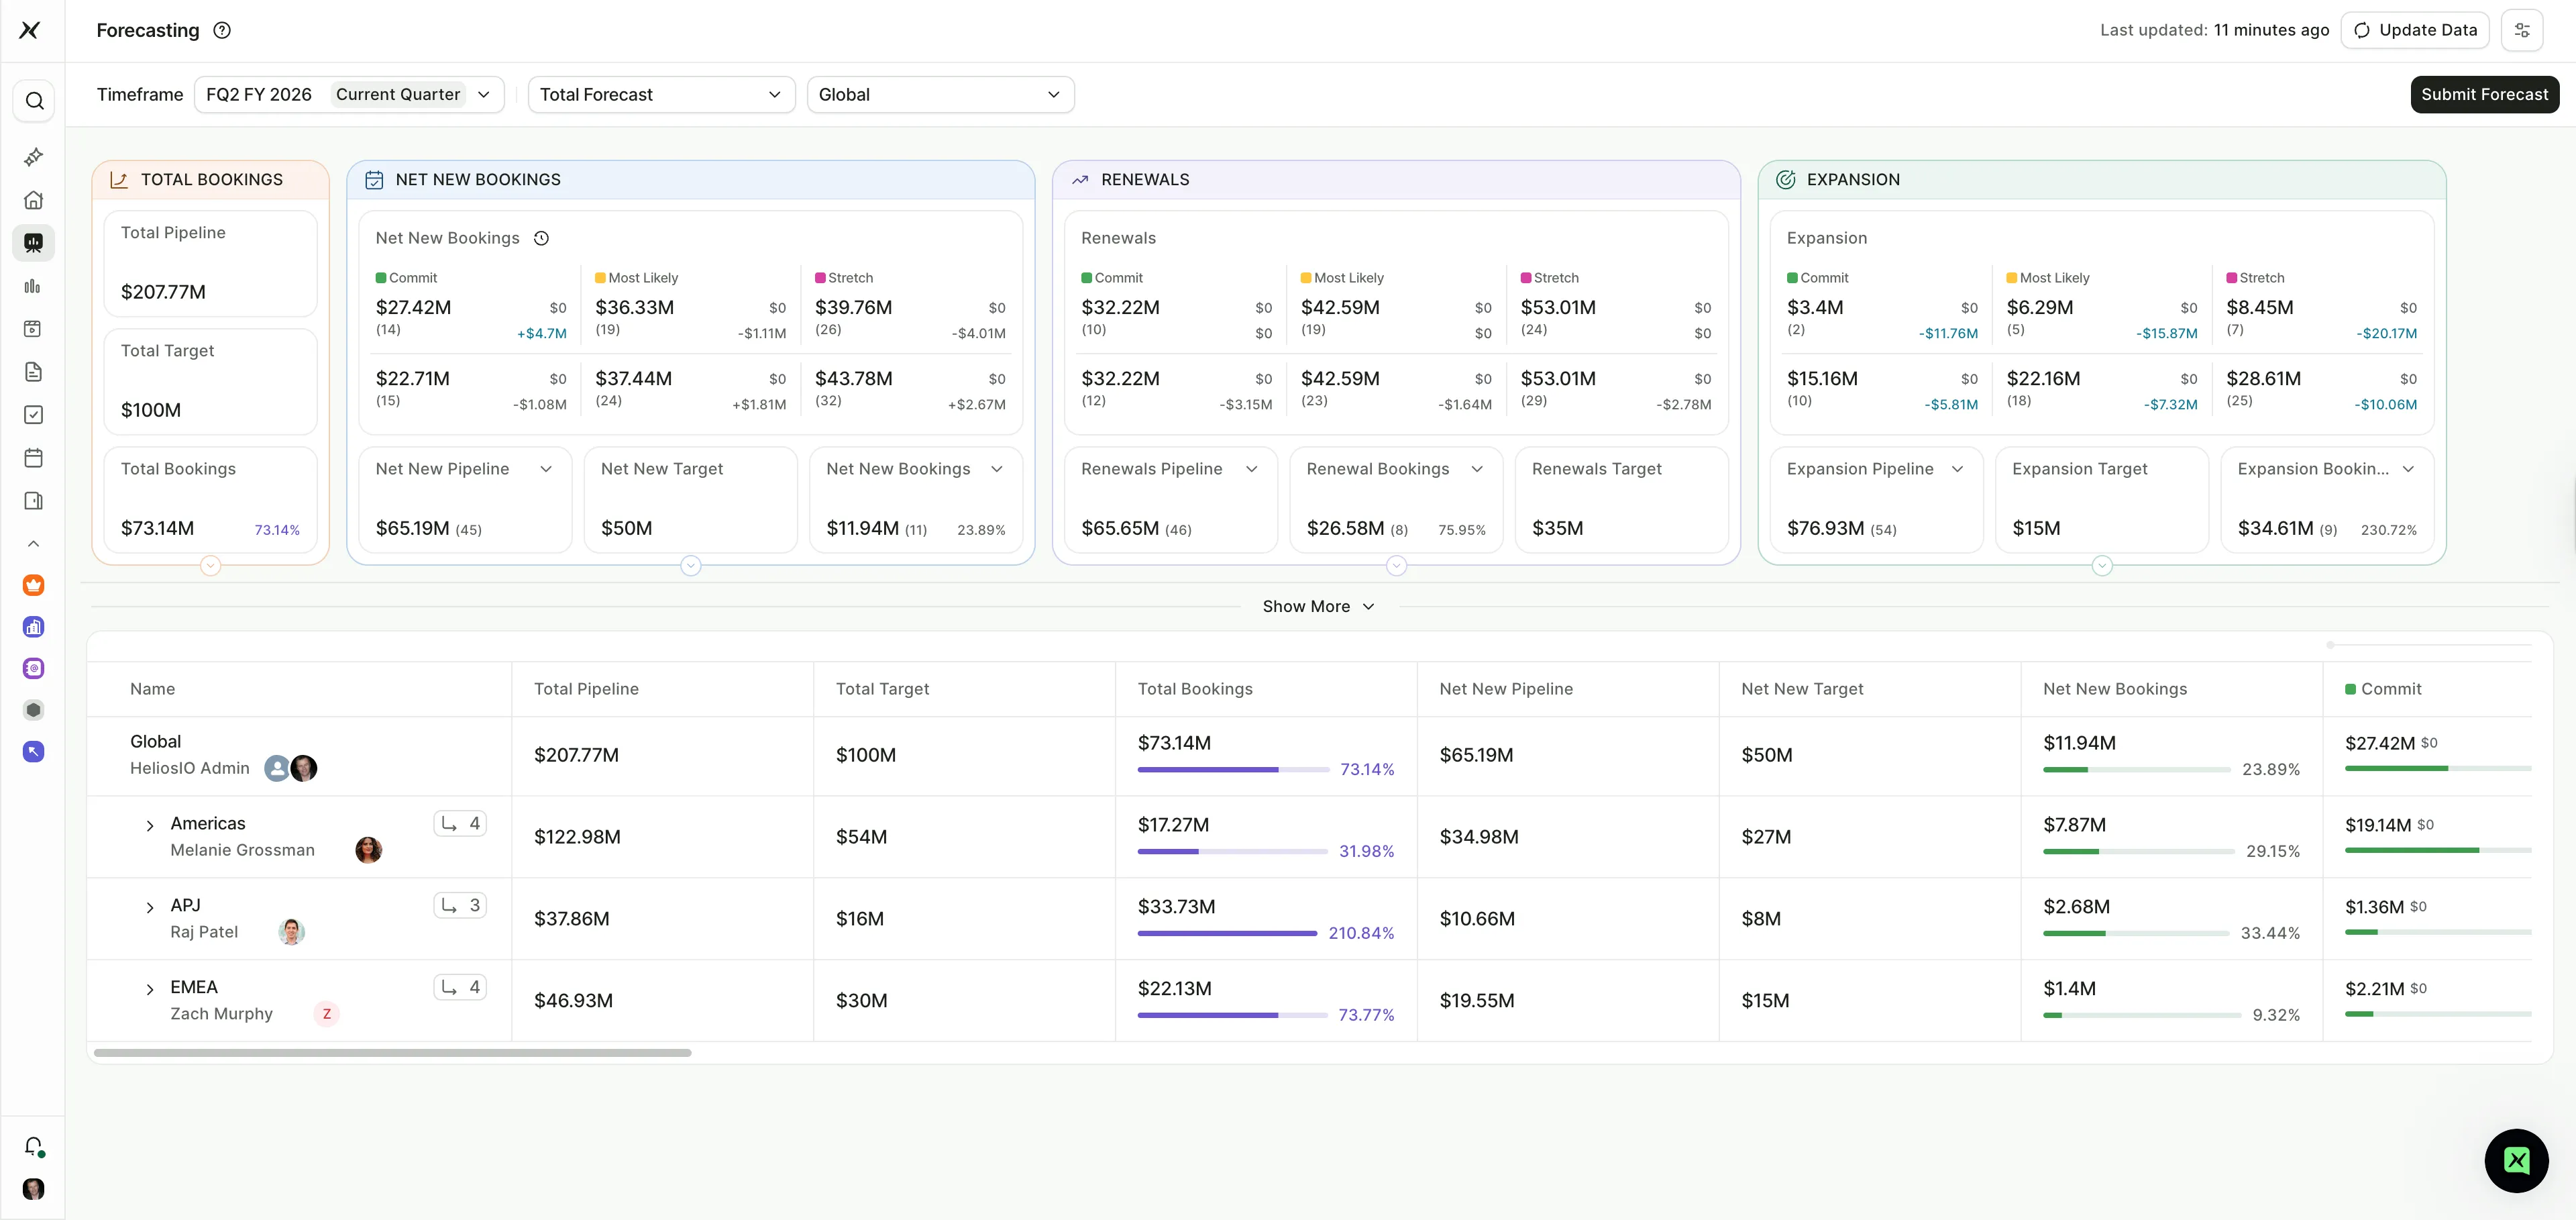Open the Global region dropdown
This screenshot has width=2576, height=1220.
[x=940, y=95]
